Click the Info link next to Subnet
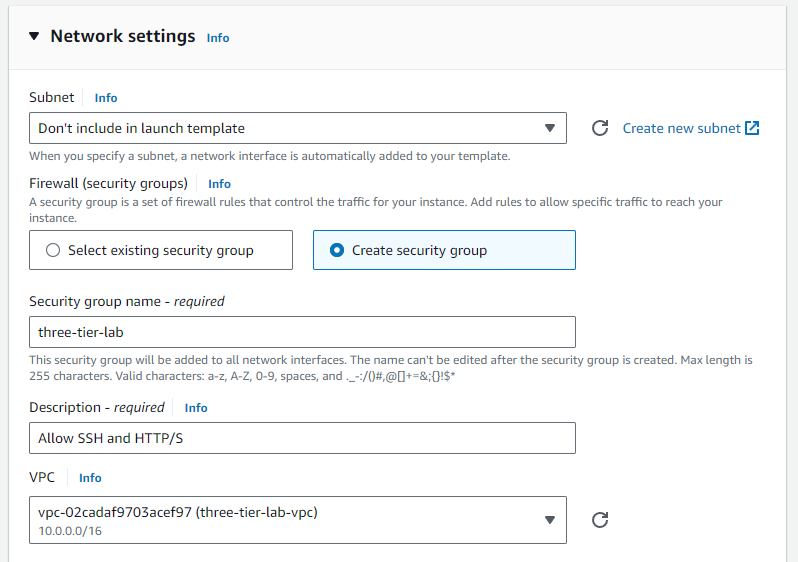Screen dimensions: 798x562 [x=106, y=98]
